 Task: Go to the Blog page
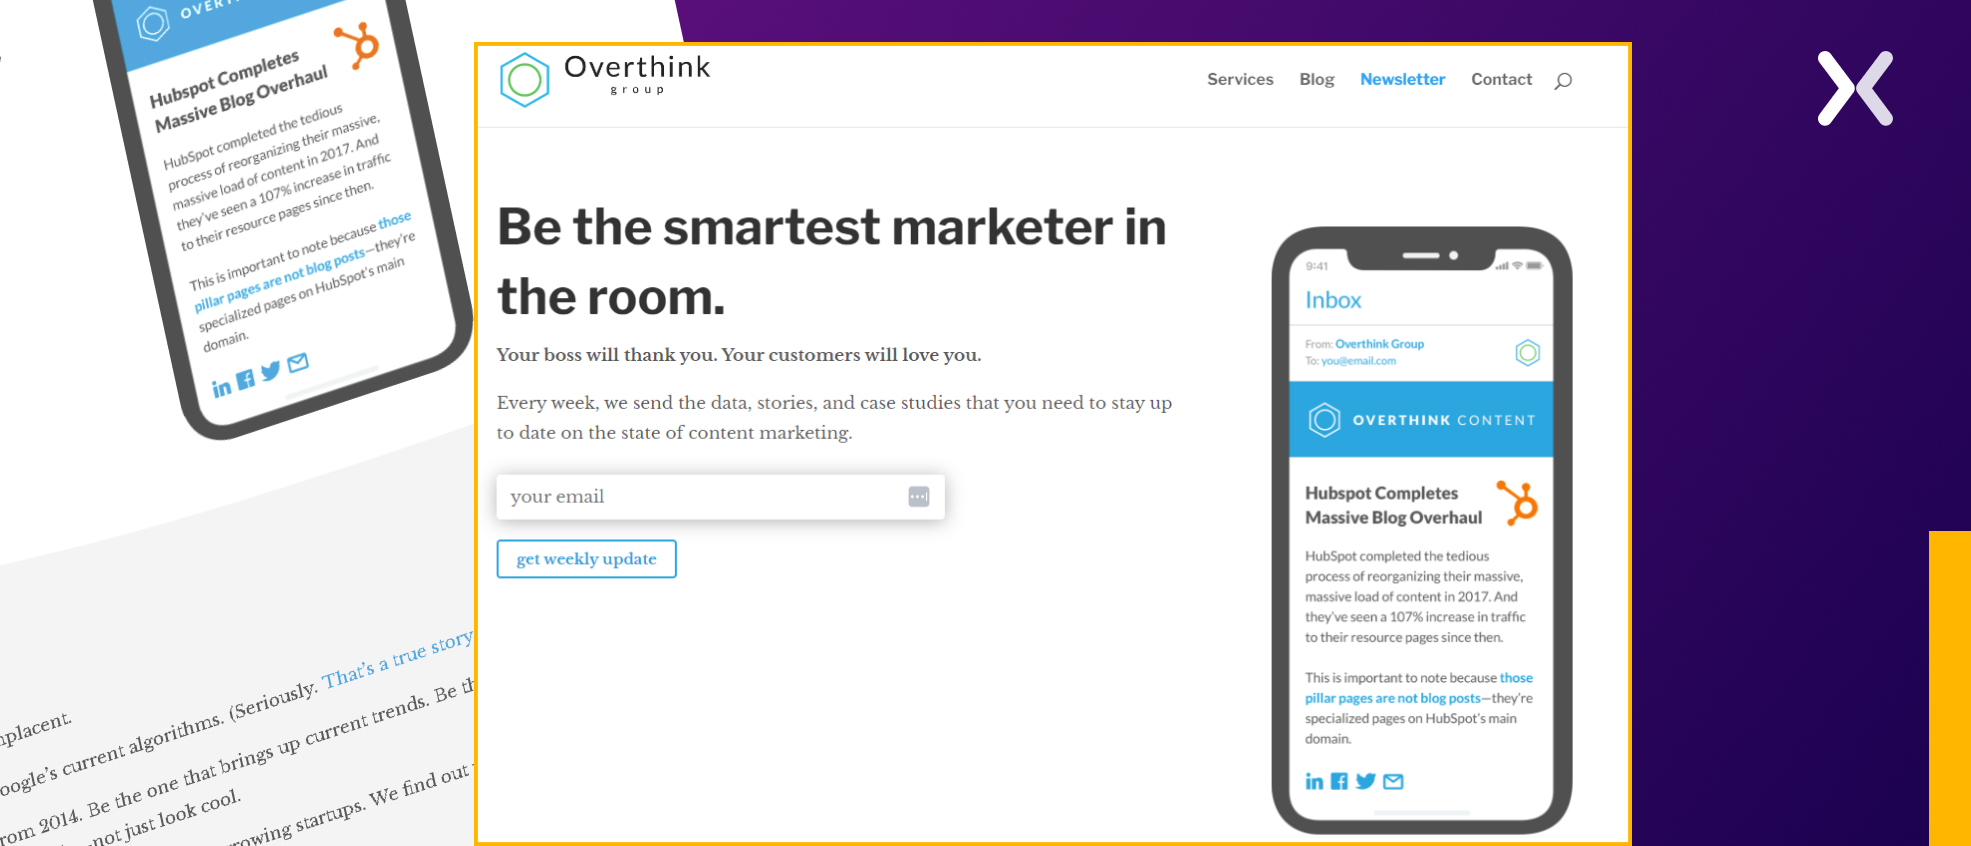pyautogui.click(x=1317, y=79)
